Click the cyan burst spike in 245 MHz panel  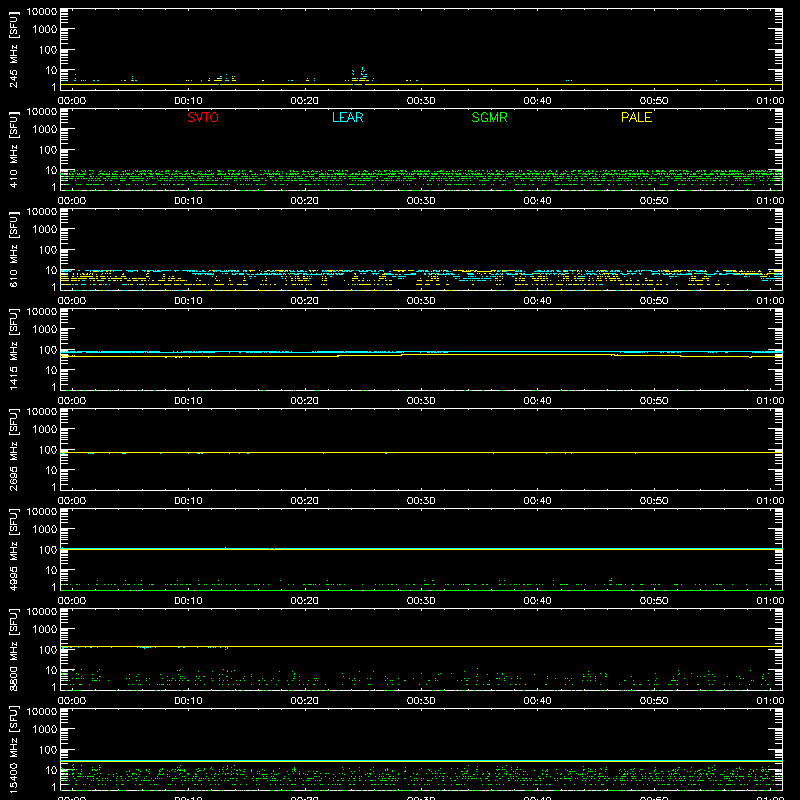coord(362,74)
